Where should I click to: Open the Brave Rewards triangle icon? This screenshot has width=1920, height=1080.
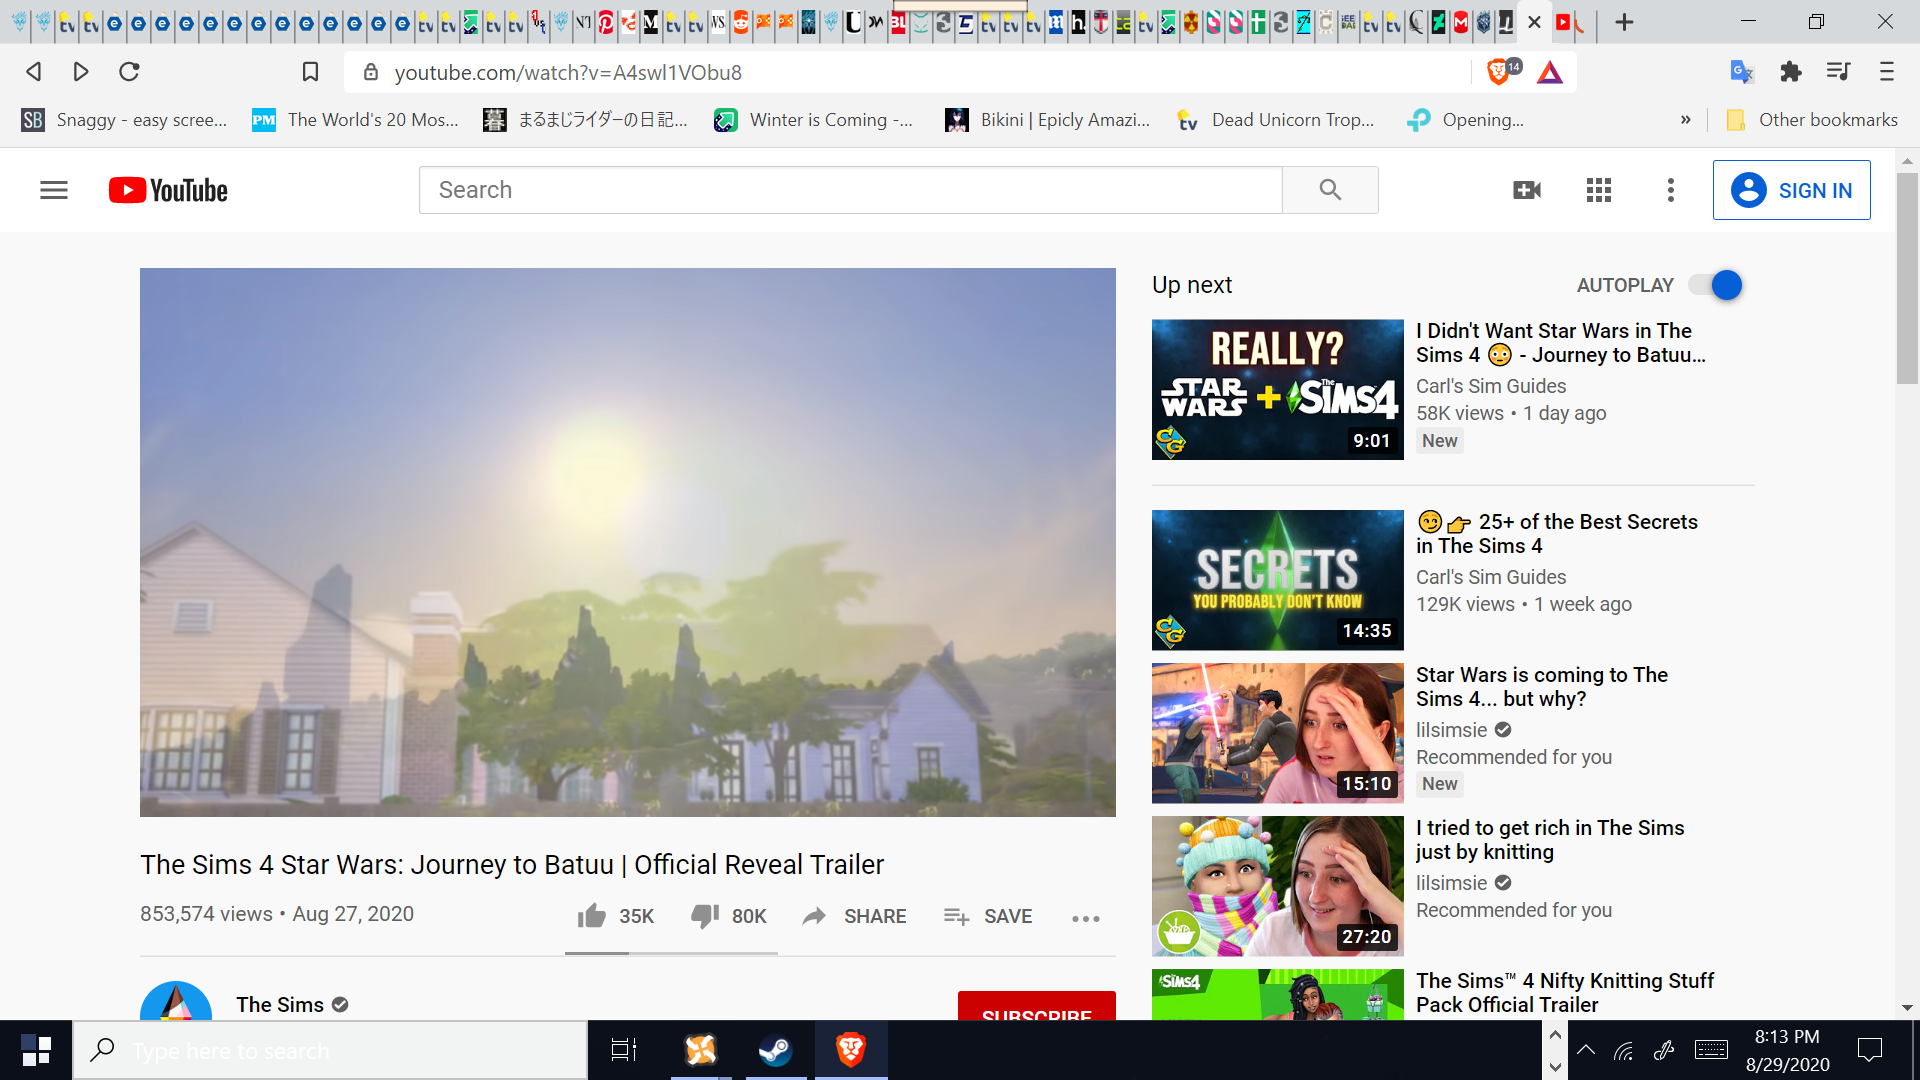point(1550,72)
